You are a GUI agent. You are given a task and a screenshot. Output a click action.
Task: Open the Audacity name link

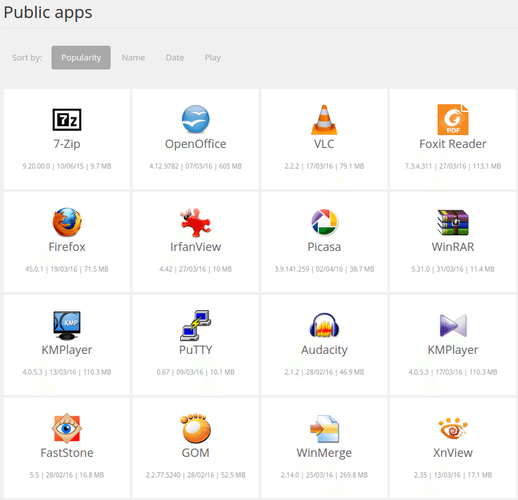(x=324, y=350)
